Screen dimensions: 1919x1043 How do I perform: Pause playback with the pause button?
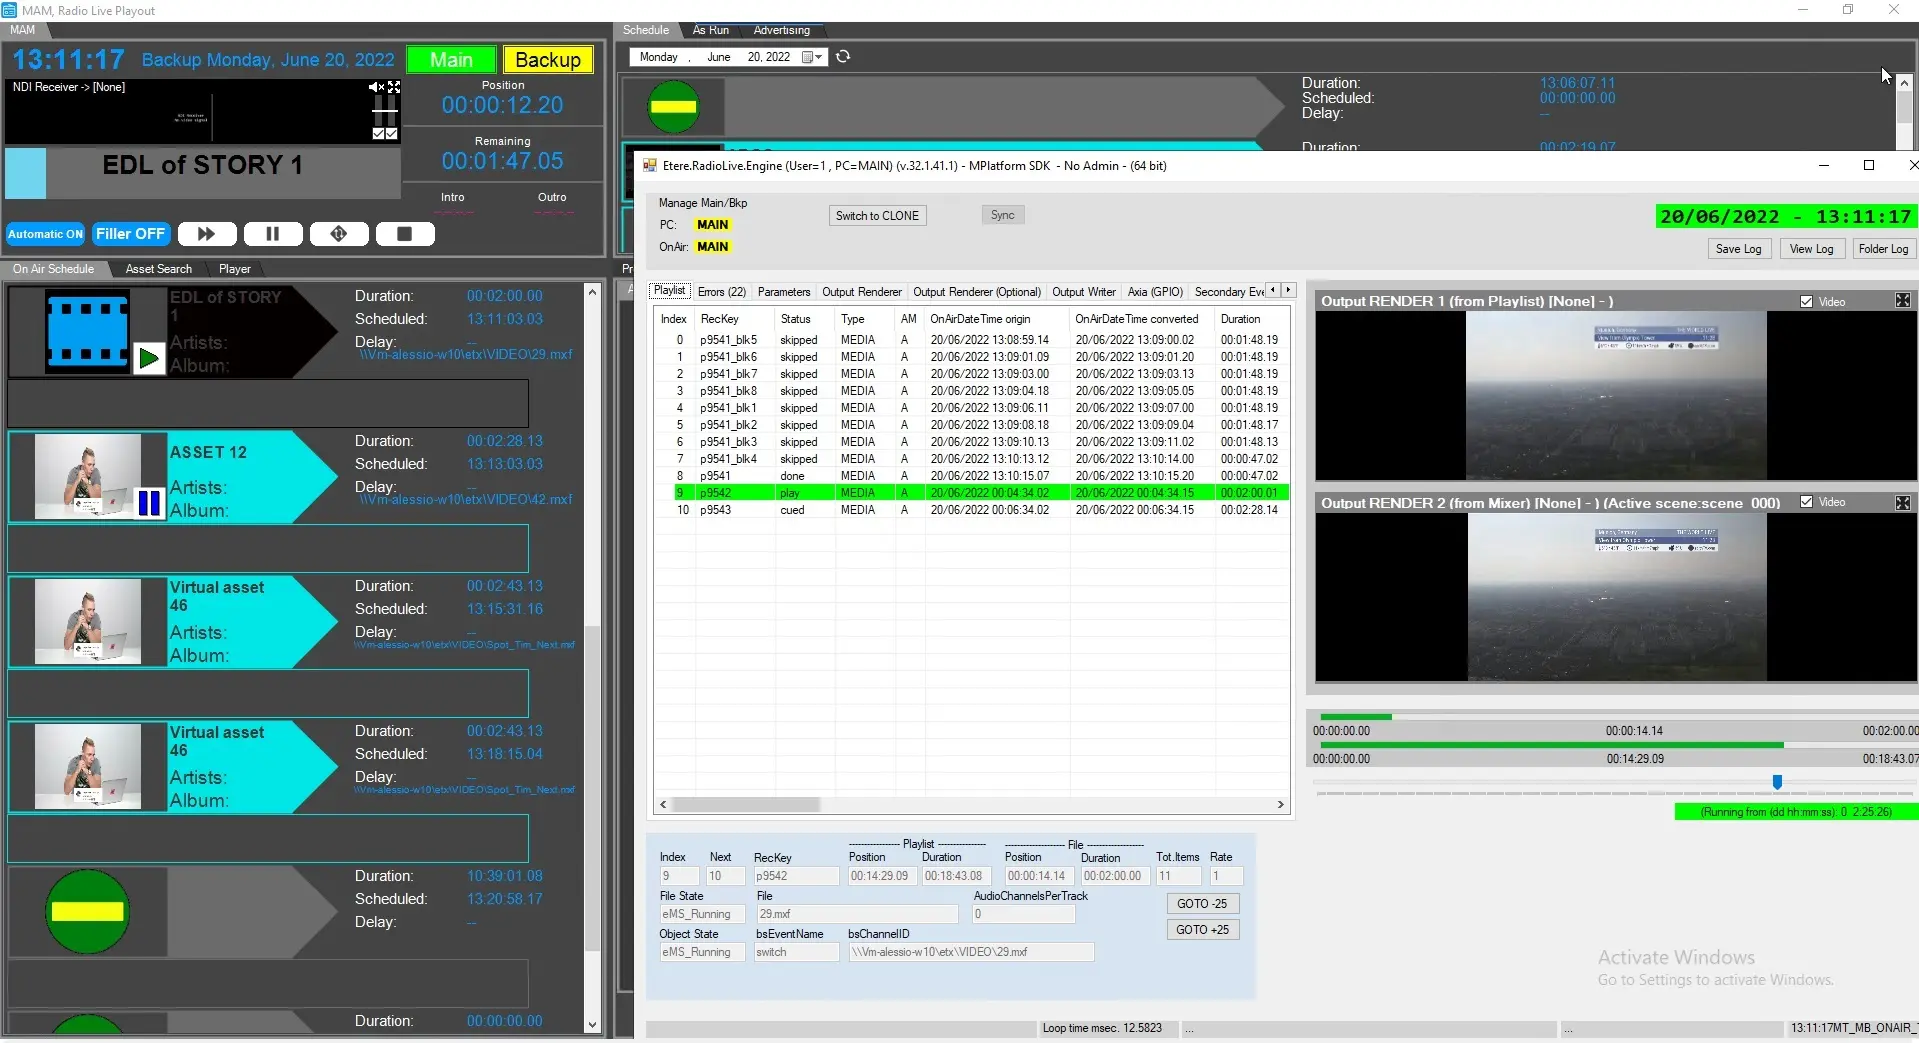(x=272, y=234)
